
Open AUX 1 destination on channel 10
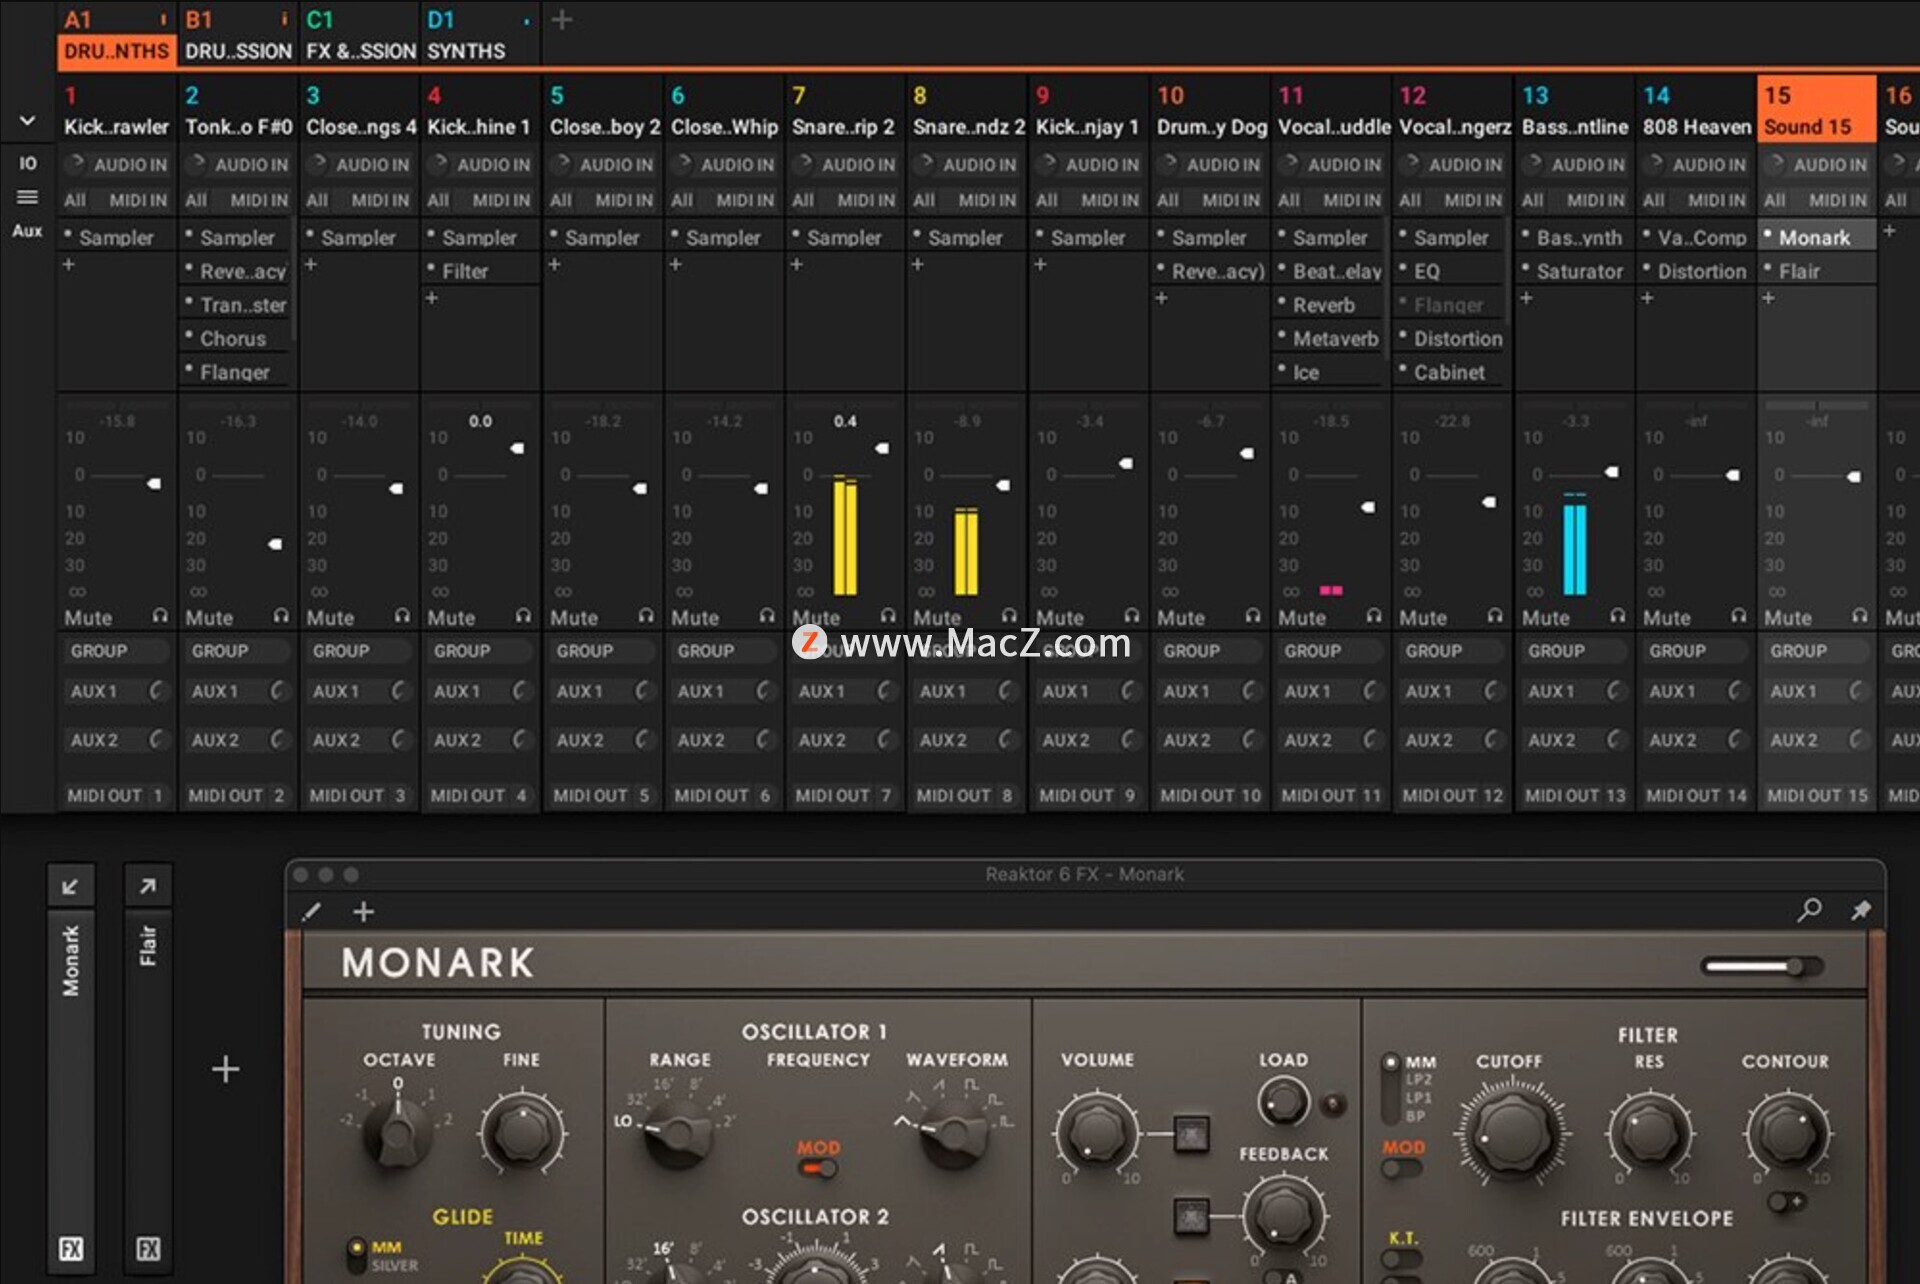(x=1187, y=691)
